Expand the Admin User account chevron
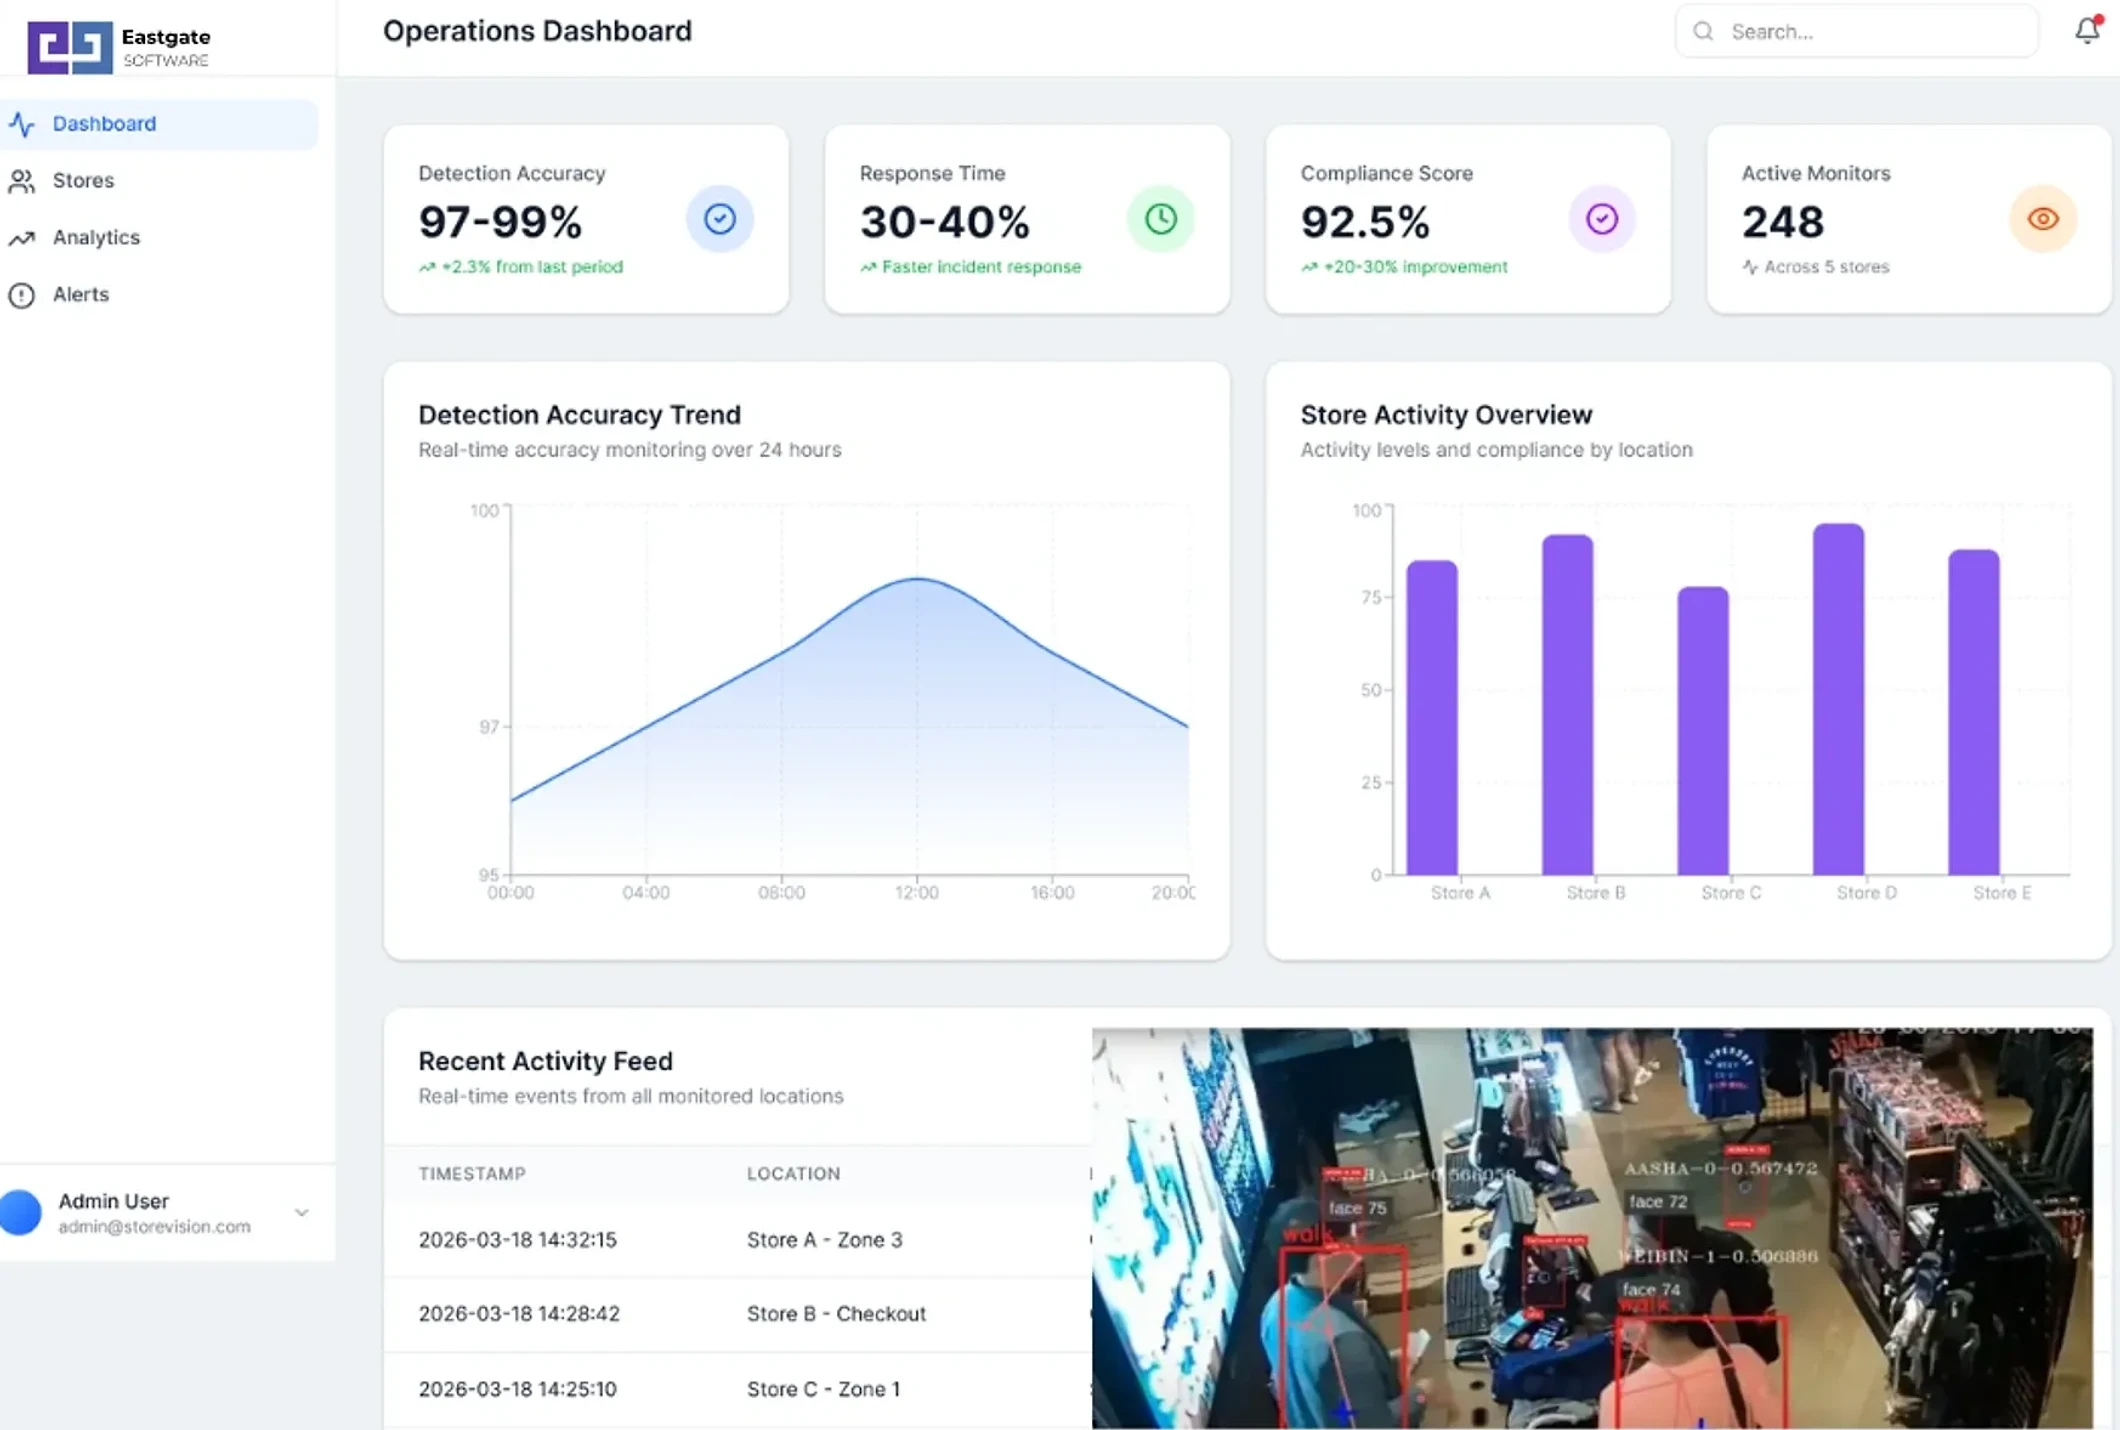Screen dimensions: 2120x1430 point(301,1212)
